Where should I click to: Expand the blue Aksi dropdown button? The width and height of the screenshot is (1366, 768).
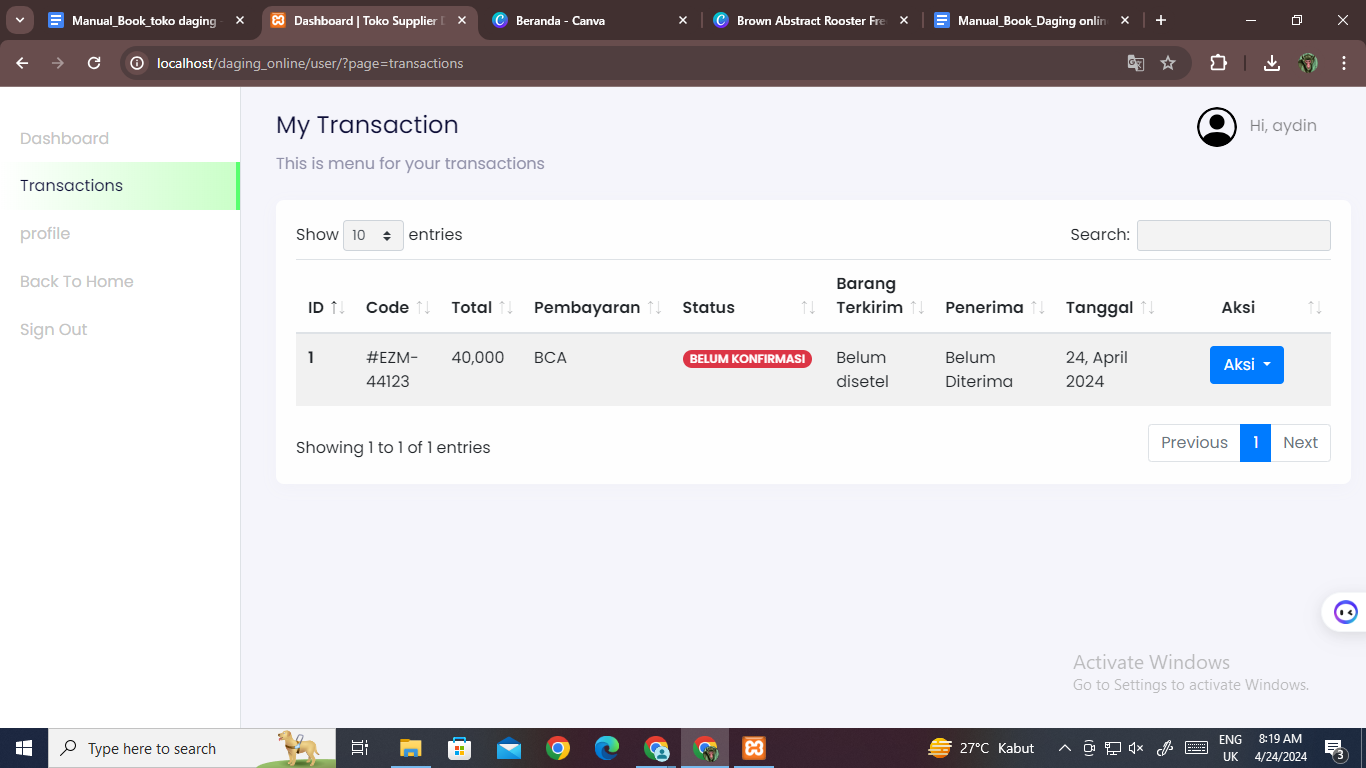point(1246,365)
